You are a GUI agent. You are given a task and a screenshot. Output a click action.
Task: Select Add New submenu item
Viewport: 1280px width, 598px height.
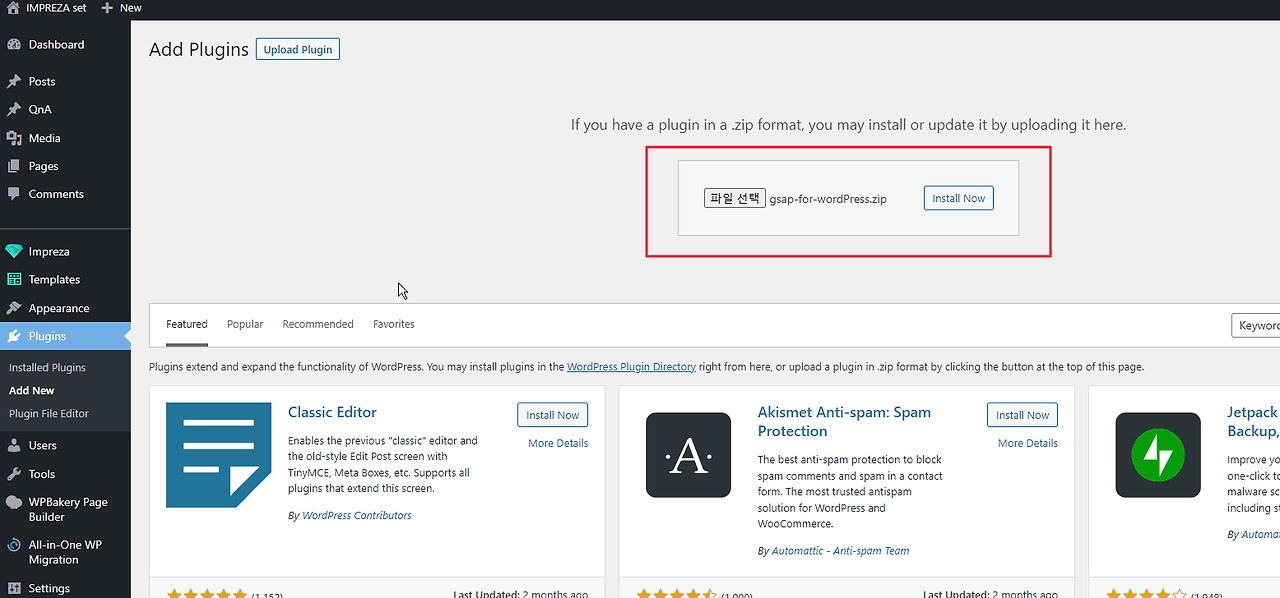coord(32,391)
